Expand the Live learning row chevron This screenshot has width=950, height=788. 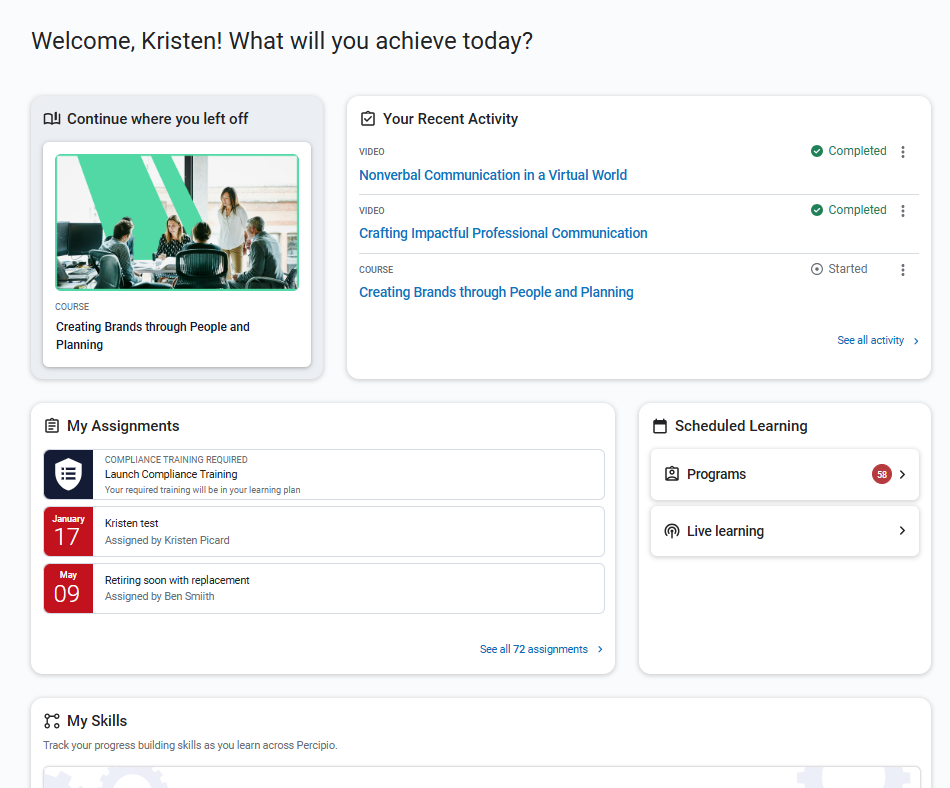[902, 531]
